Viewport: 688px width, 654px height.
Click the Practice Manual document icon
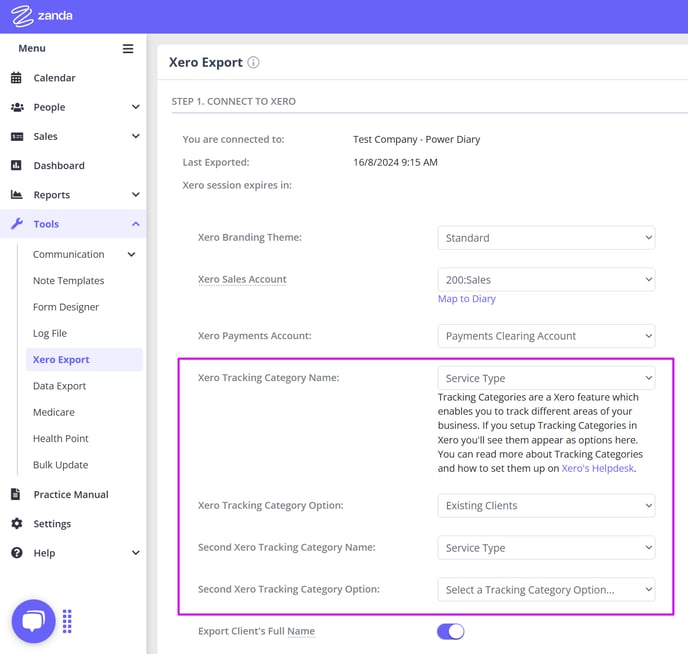click(x=16, y=494)
